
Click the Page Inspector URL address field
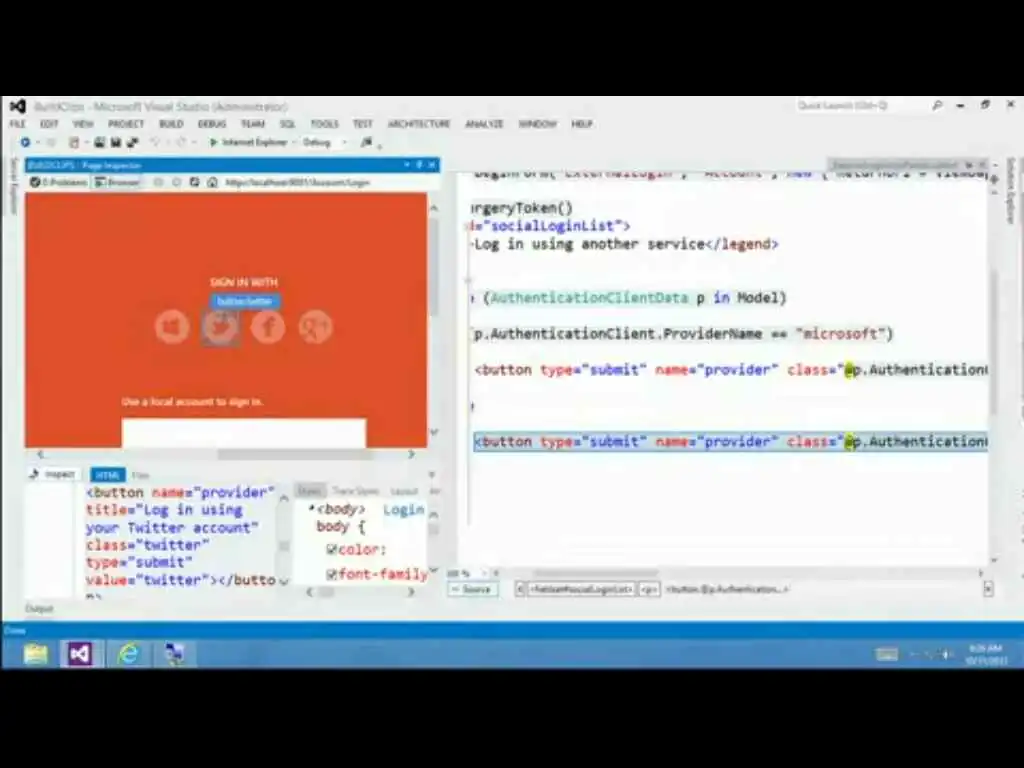pos(327,182)
